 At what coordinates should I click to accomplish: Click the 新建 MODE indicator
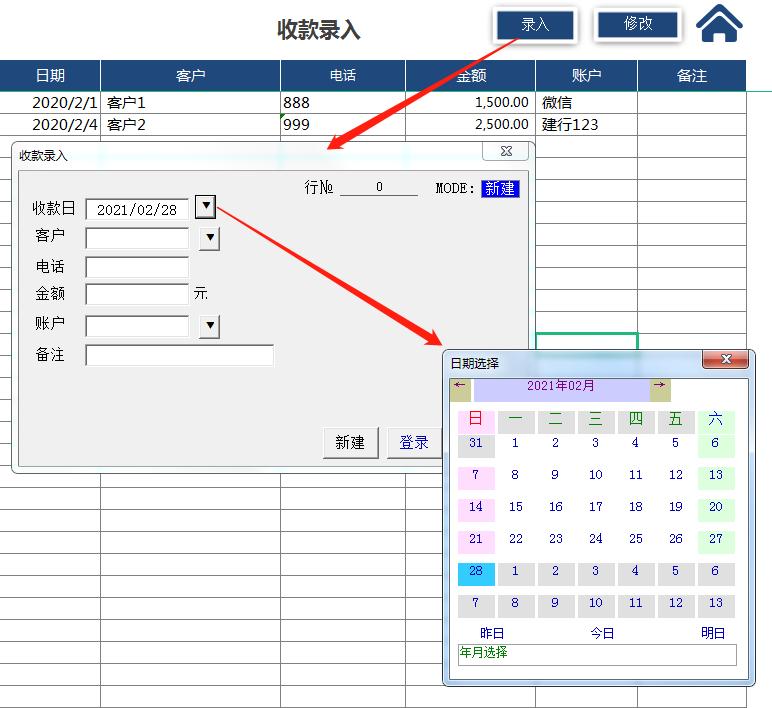coord(500,189)
